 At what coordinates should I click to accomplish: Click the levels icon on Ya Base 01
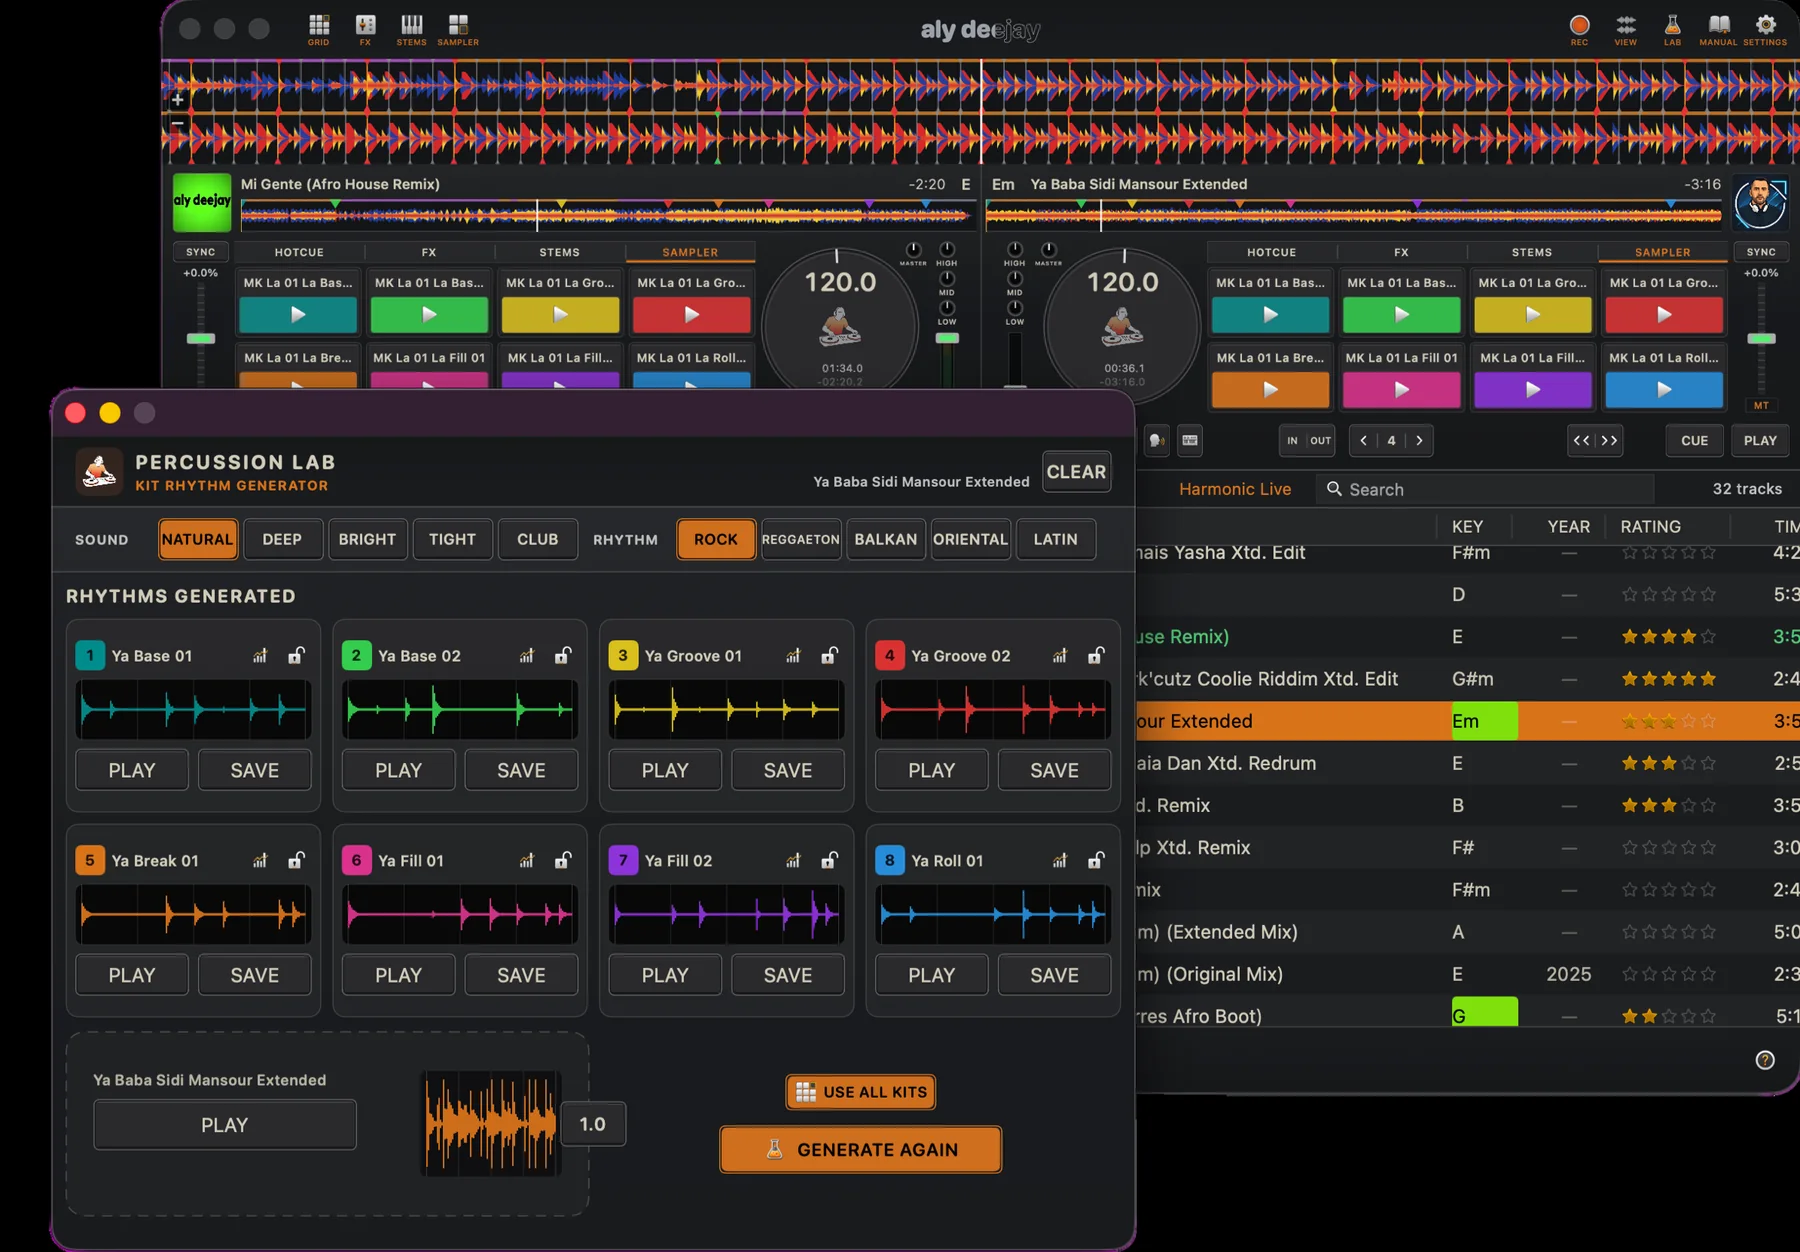[x=260, y=656]
